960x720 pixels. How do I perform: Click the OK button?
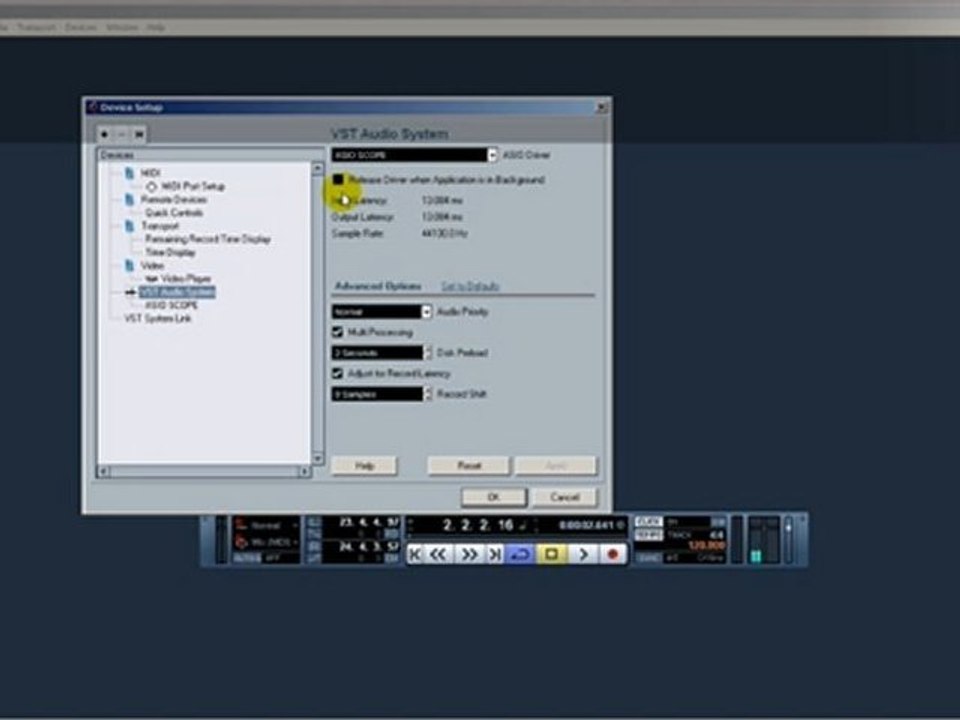[x=494, y=497]
